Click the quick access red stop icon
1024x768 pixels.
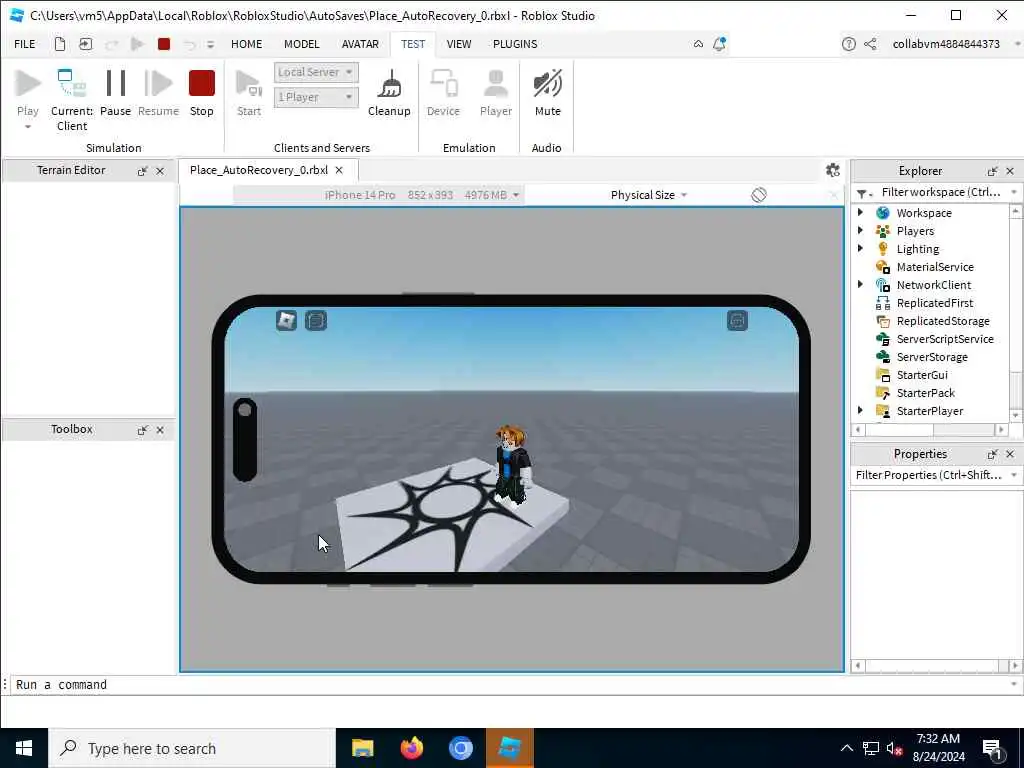pyautogui.click(x=164, y=44)
